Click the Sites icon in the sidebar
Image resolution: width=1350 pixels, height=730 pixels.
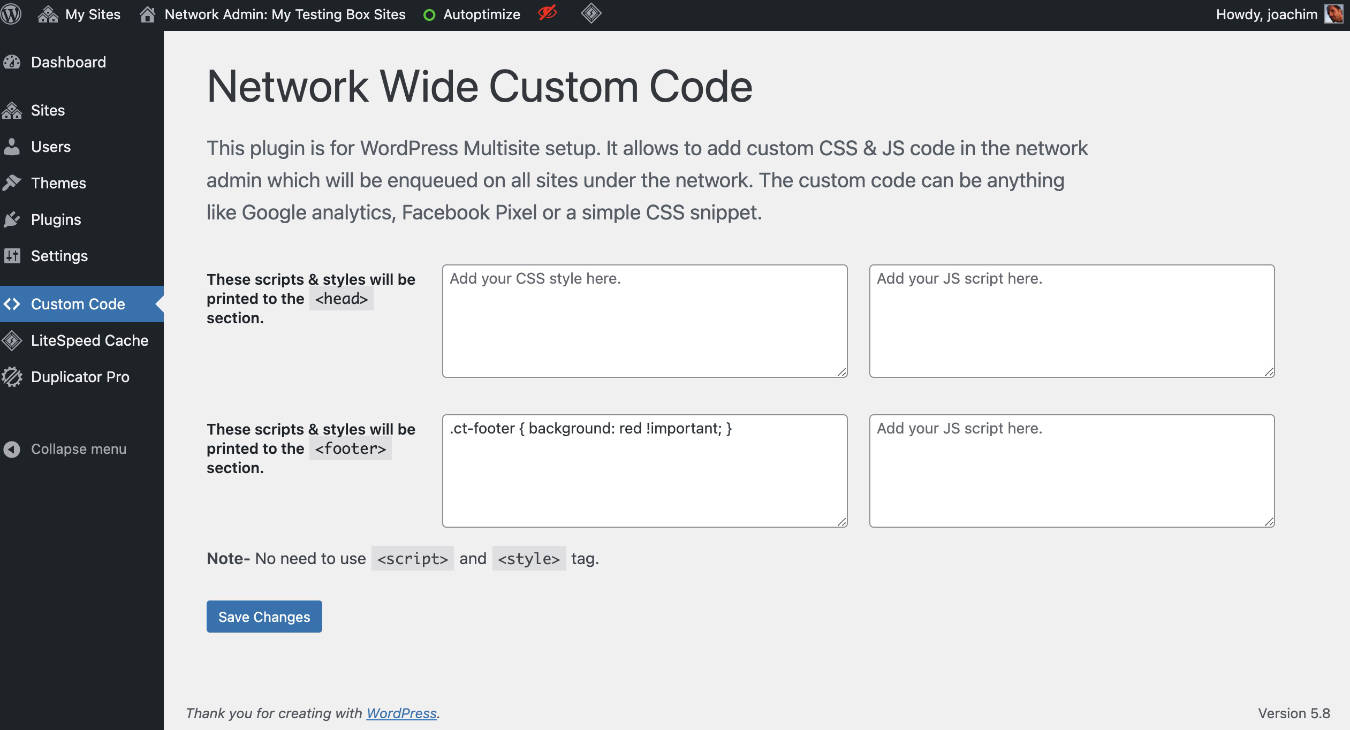click(14, 110)
